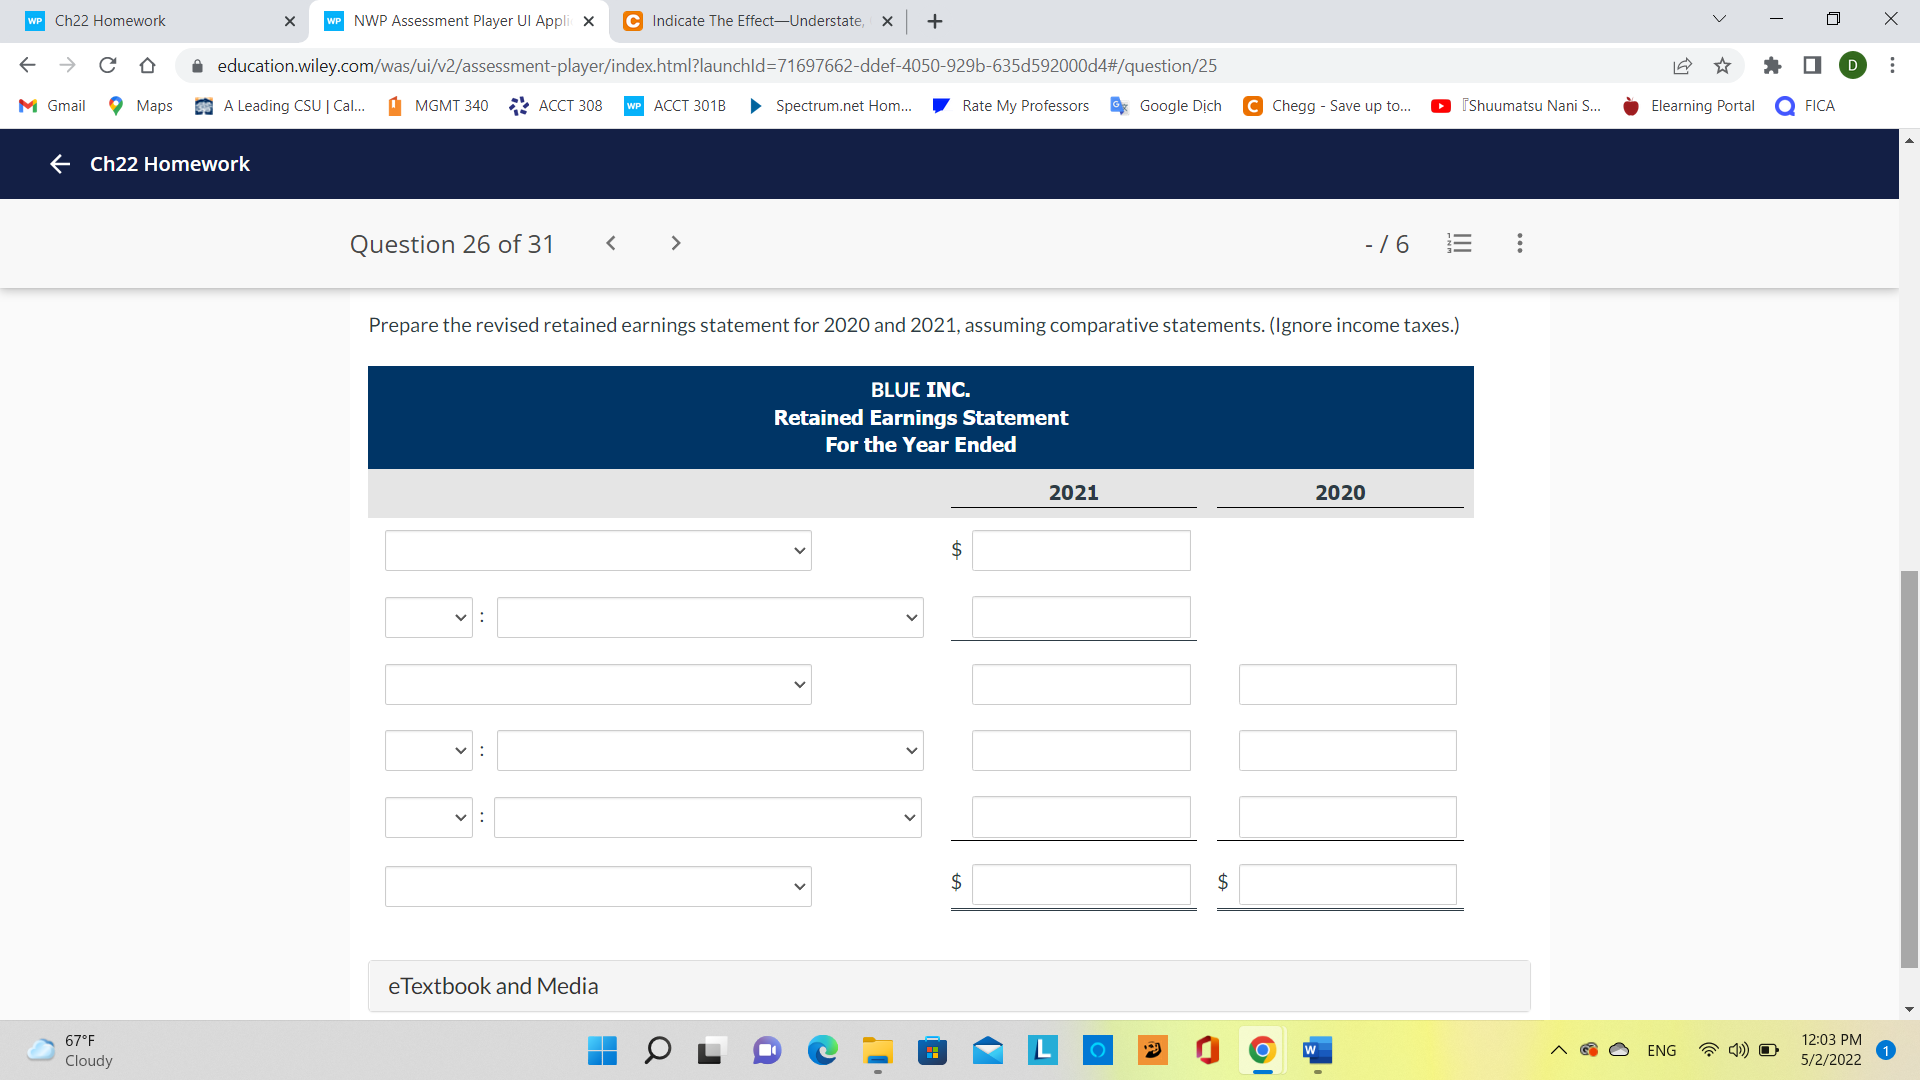Click the back arrow beside Ch22 Homework

pyautogui.click(x=60, y=164)
